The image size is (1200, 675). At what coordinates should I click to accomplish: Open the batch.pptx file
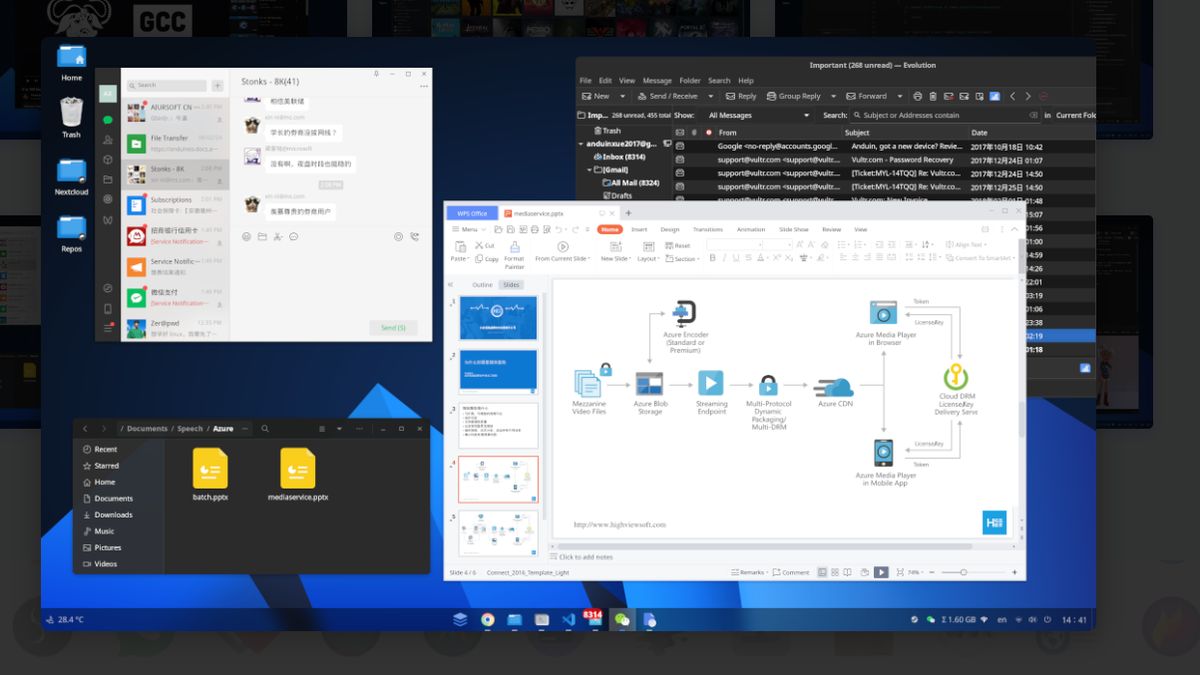[x=210, y=469]
